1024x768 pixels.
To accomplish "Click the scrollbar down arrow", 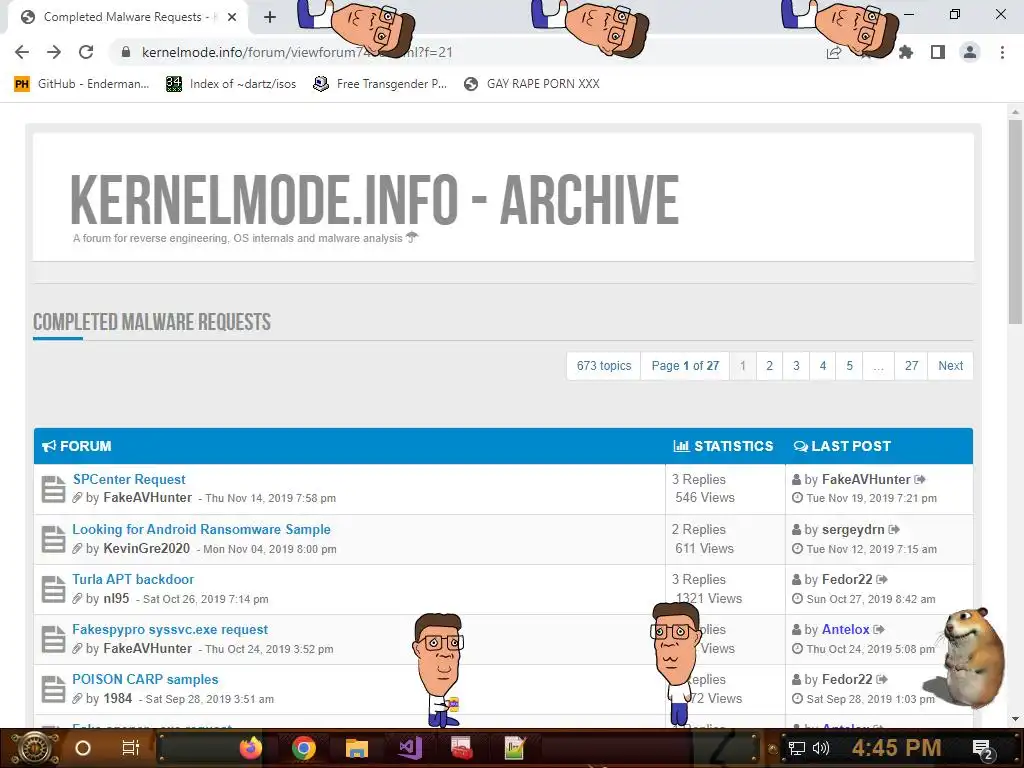I will (x=1016, y=719).
